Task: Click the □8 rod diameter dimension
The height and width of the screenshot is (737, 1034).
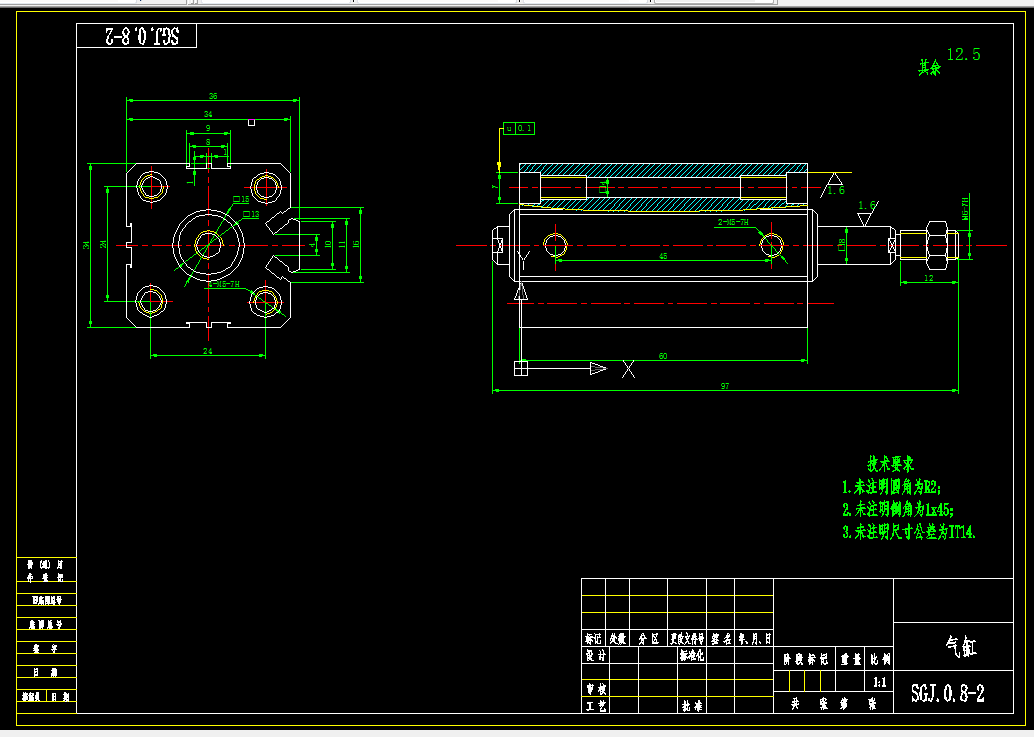Action: (841, 245)
